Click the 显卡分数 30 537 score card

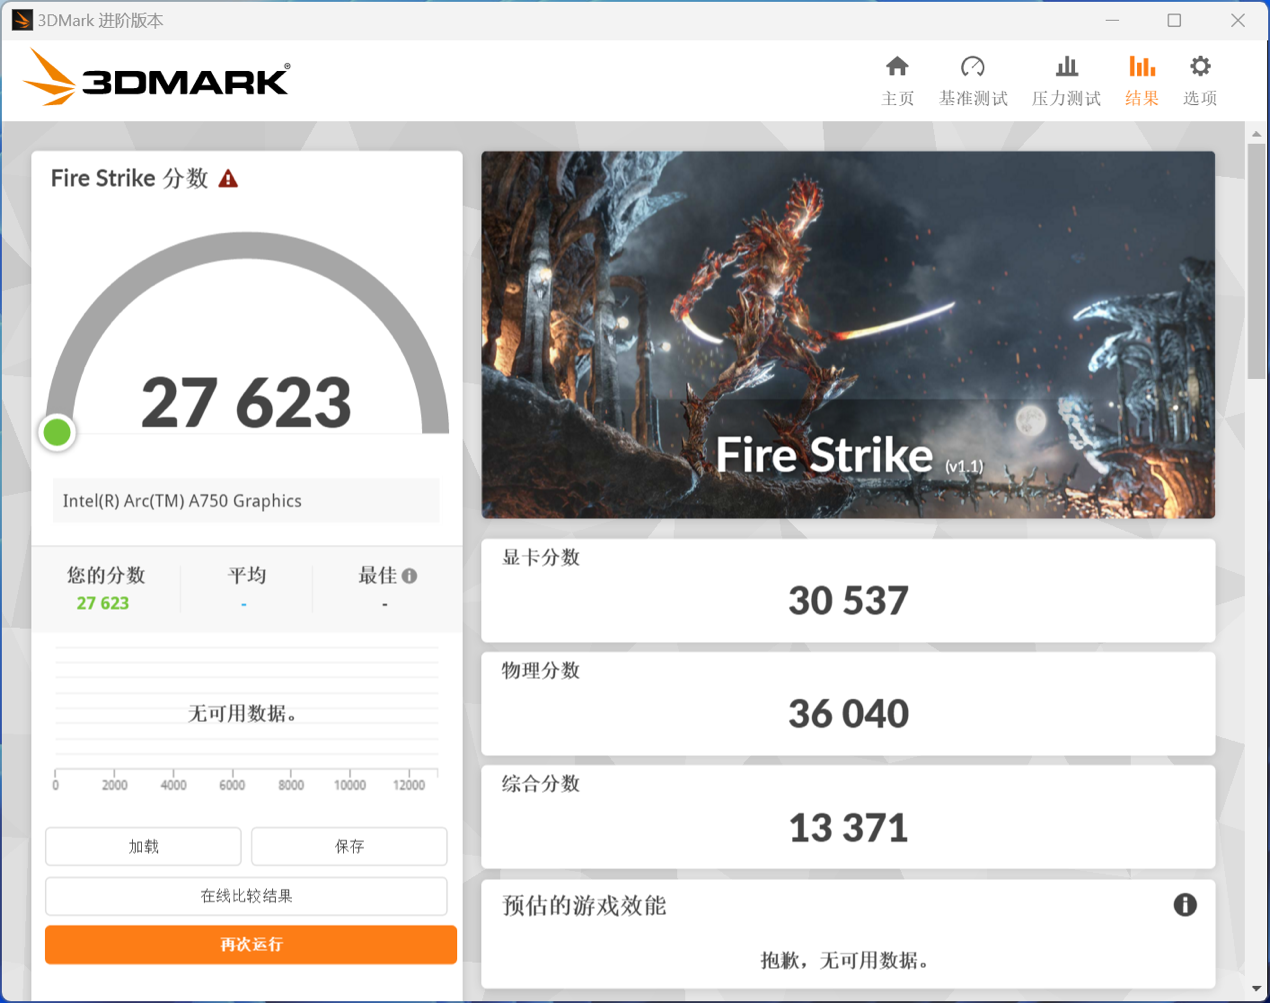click(x=848, y=591)
